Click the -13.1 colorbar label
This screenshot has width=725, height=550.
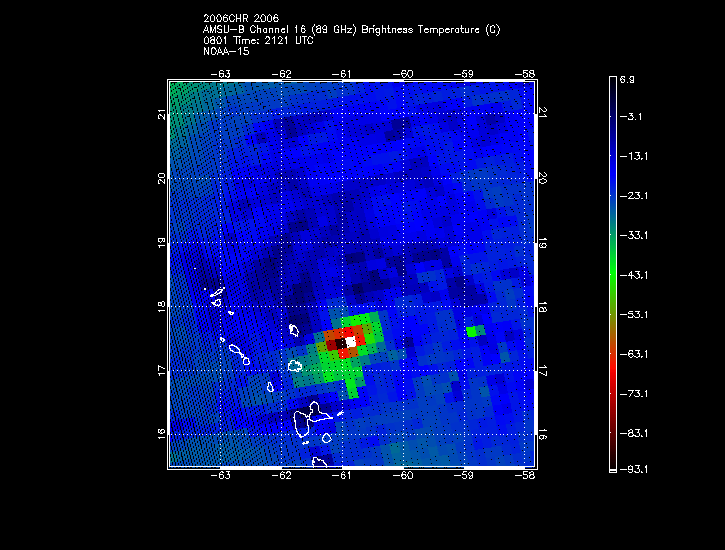tap(634, 156)
